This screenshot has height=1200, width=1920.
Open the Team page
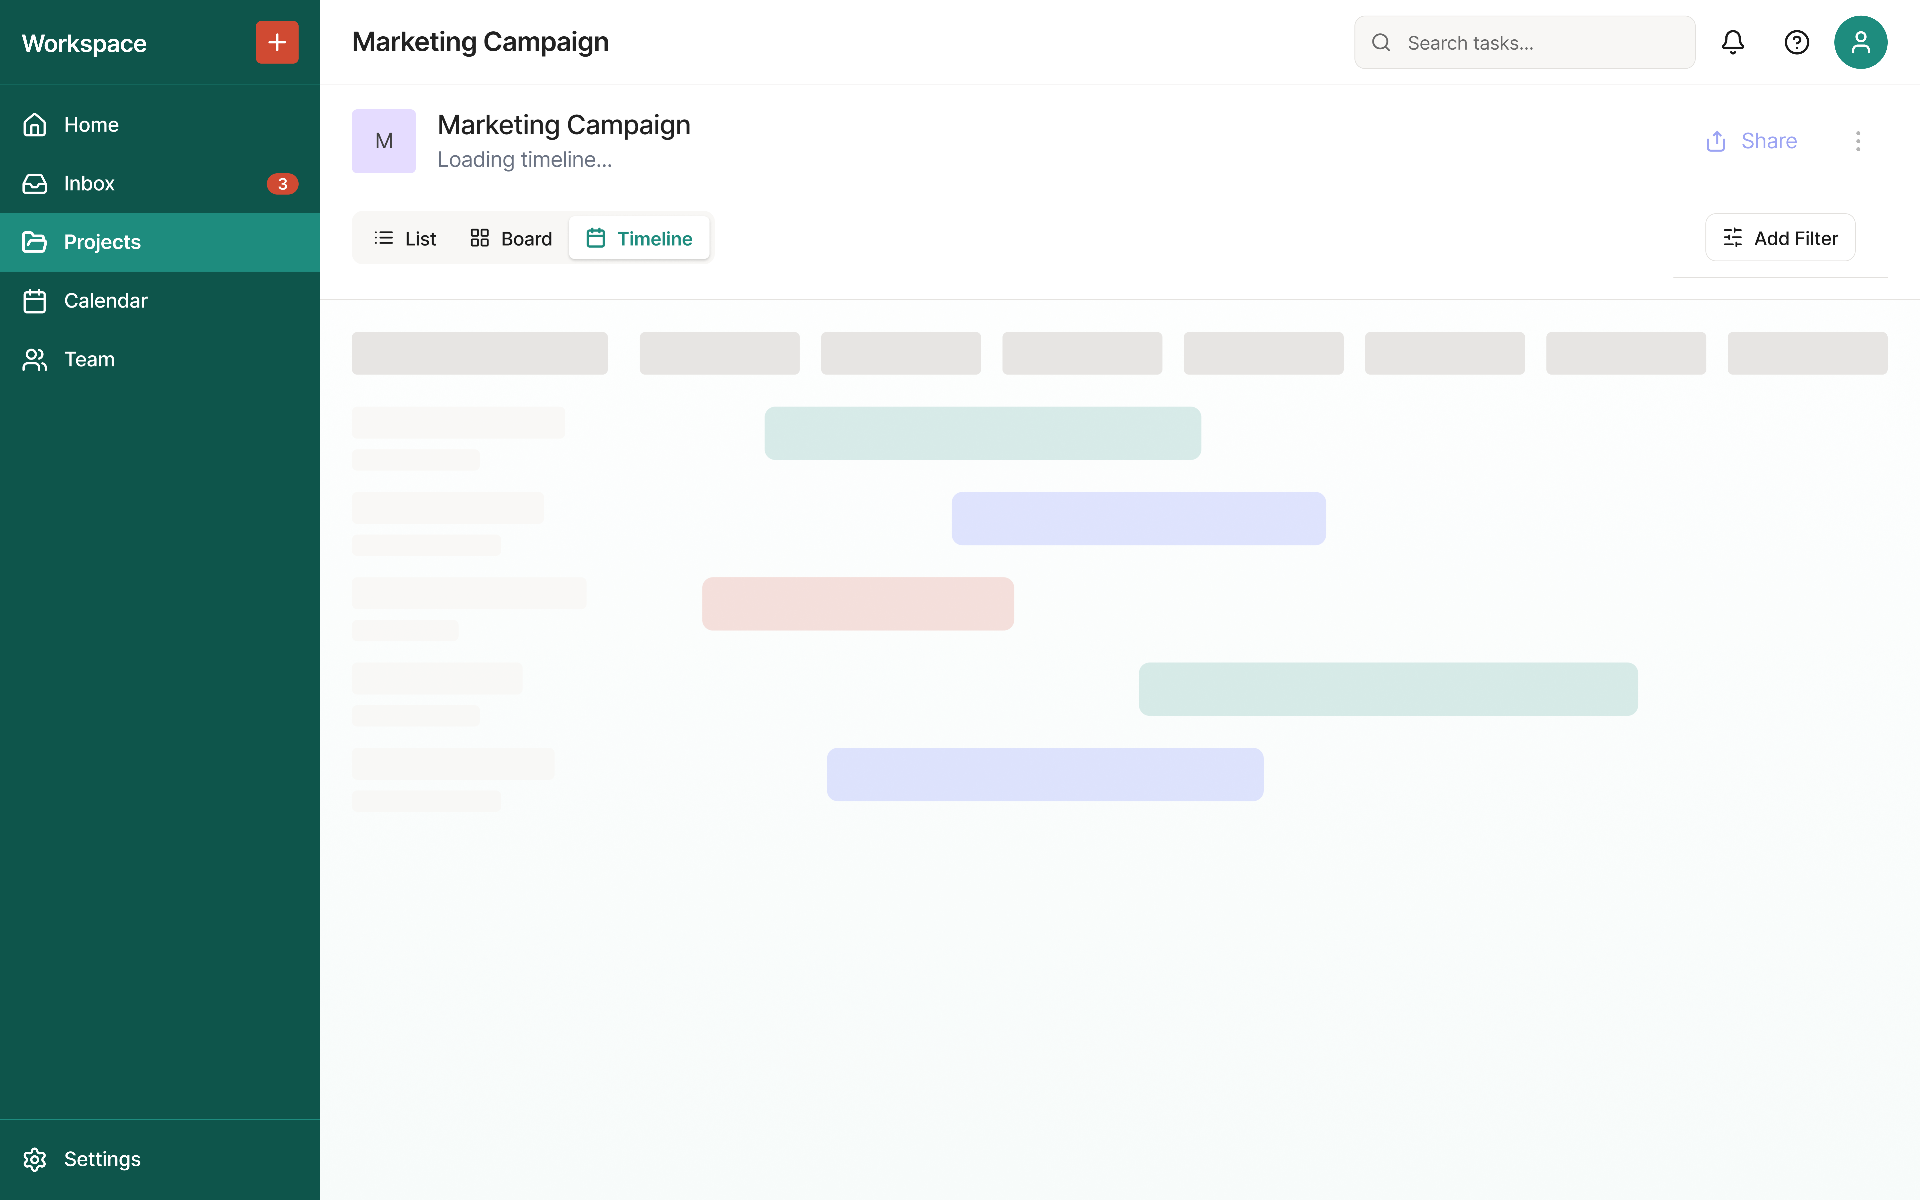(160, 360)
